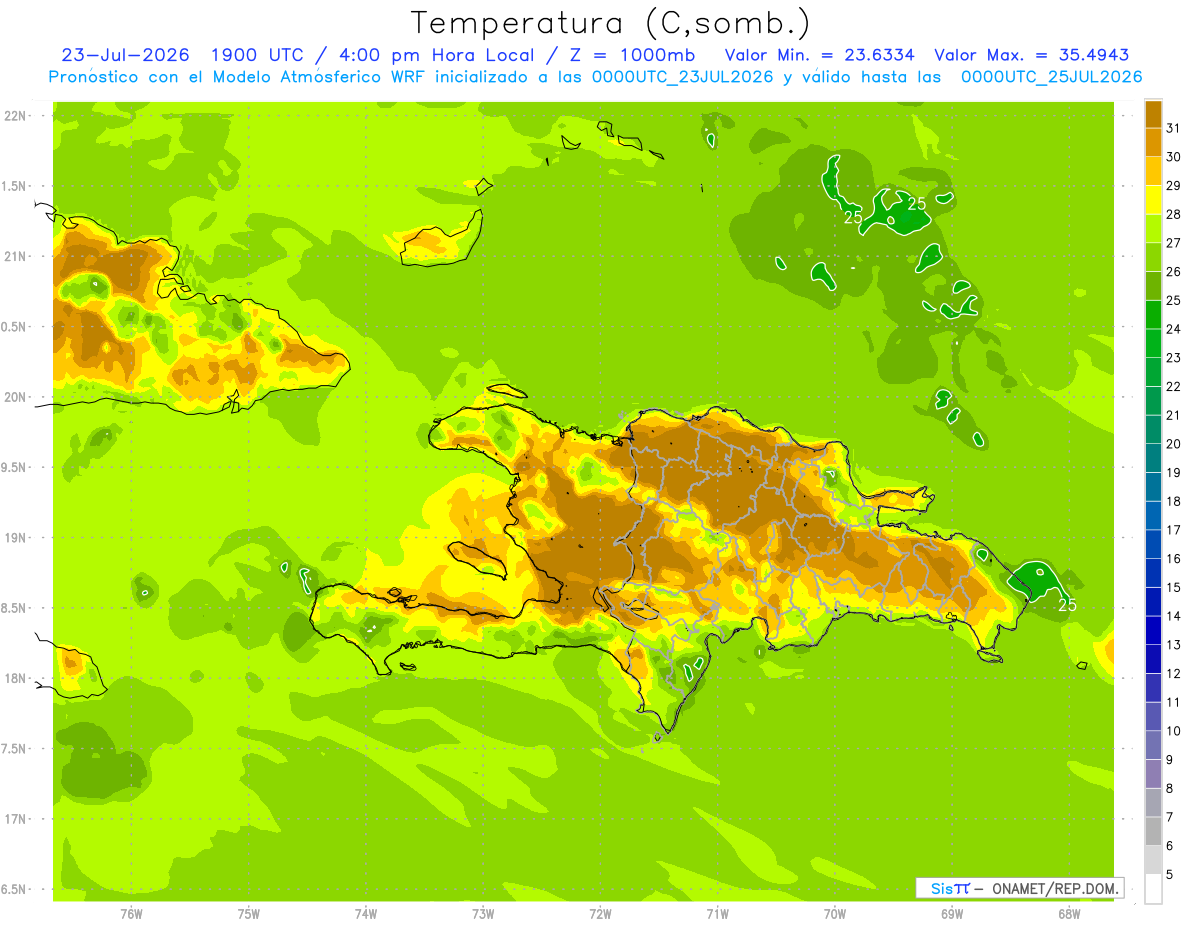This screenshot has height=927, width=1200.
Task: Click the '72W' longitude label
Action: (x=600, y=914)
